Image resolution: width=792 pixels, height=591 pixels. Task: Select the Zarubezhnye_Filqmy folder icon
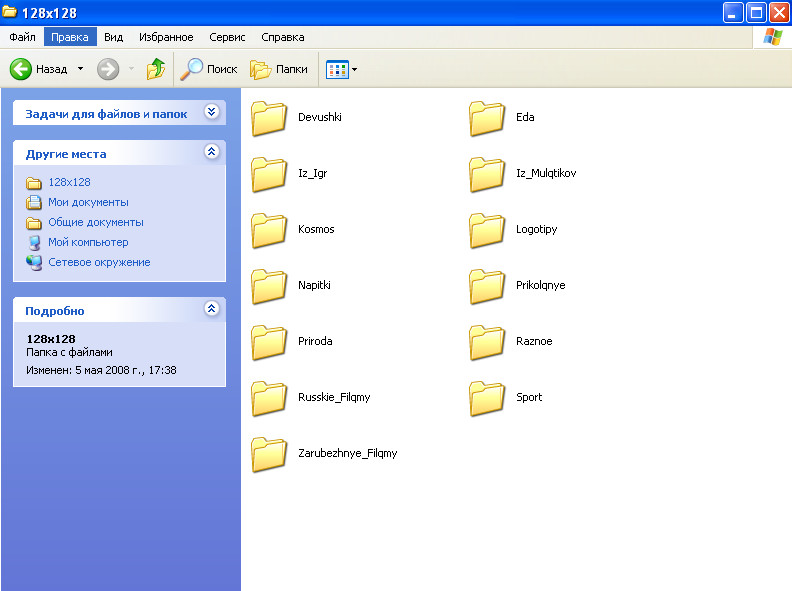coord(269,454)
